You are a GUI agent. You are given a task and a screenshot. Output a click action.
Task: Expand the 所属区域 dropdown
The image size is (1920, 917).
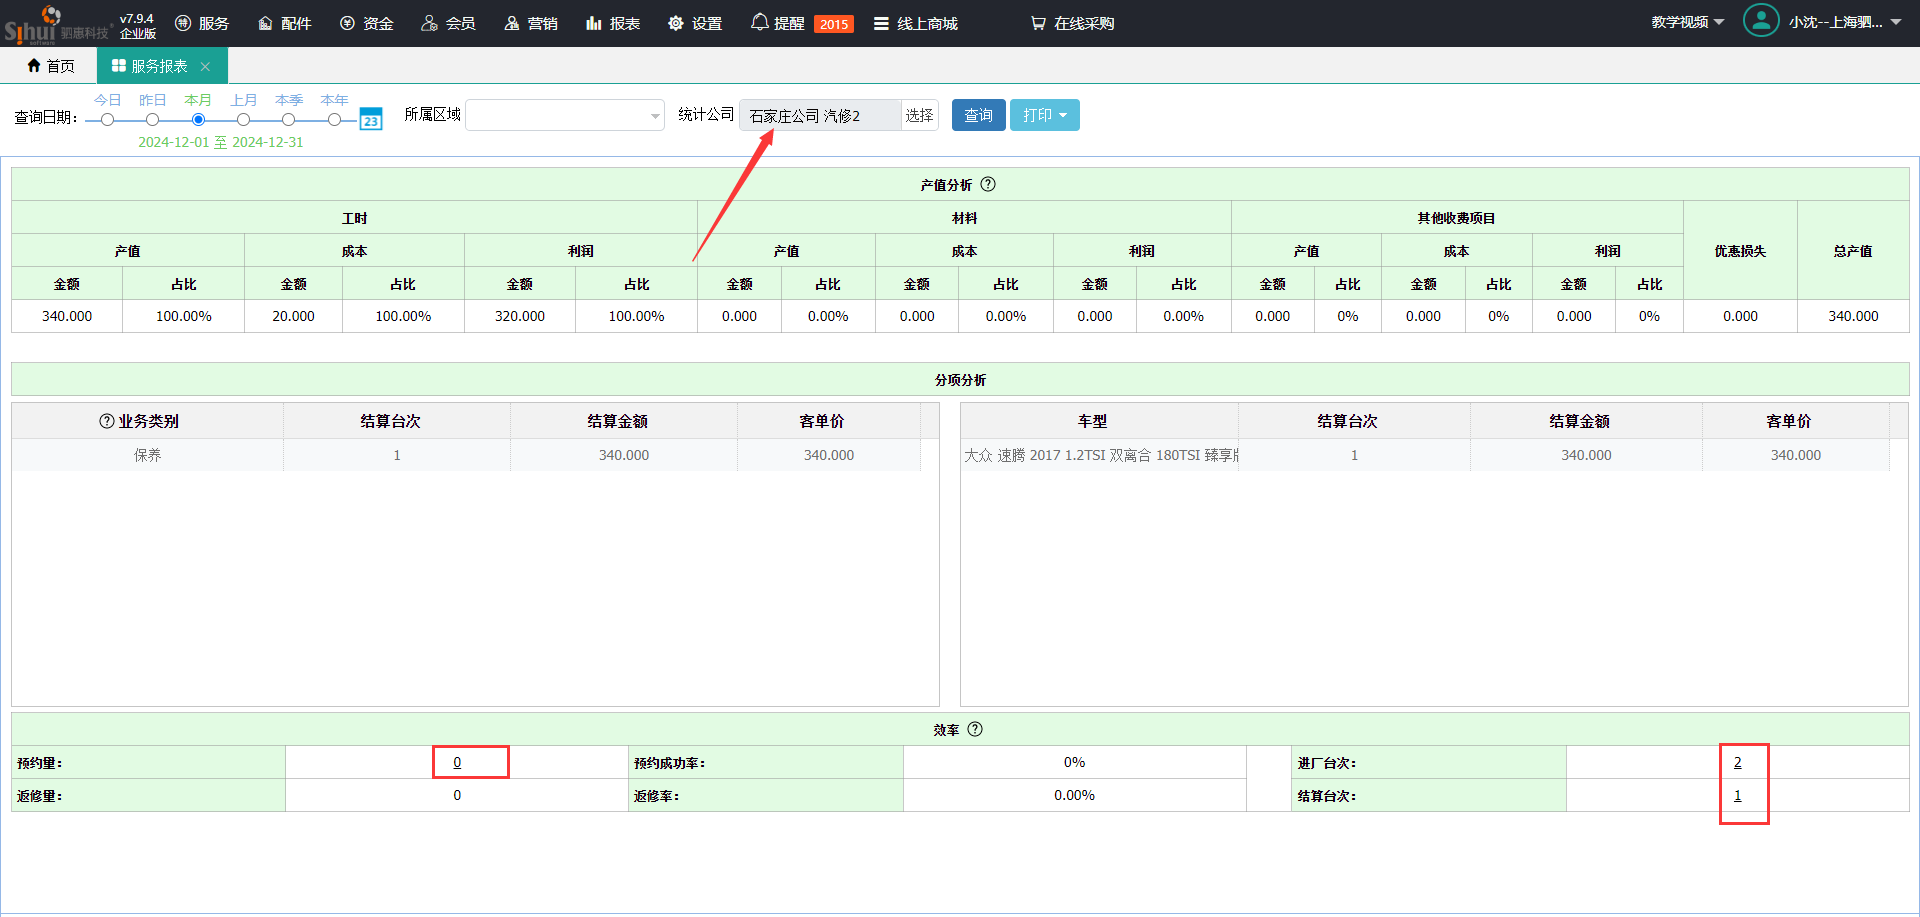click(565, 115)
